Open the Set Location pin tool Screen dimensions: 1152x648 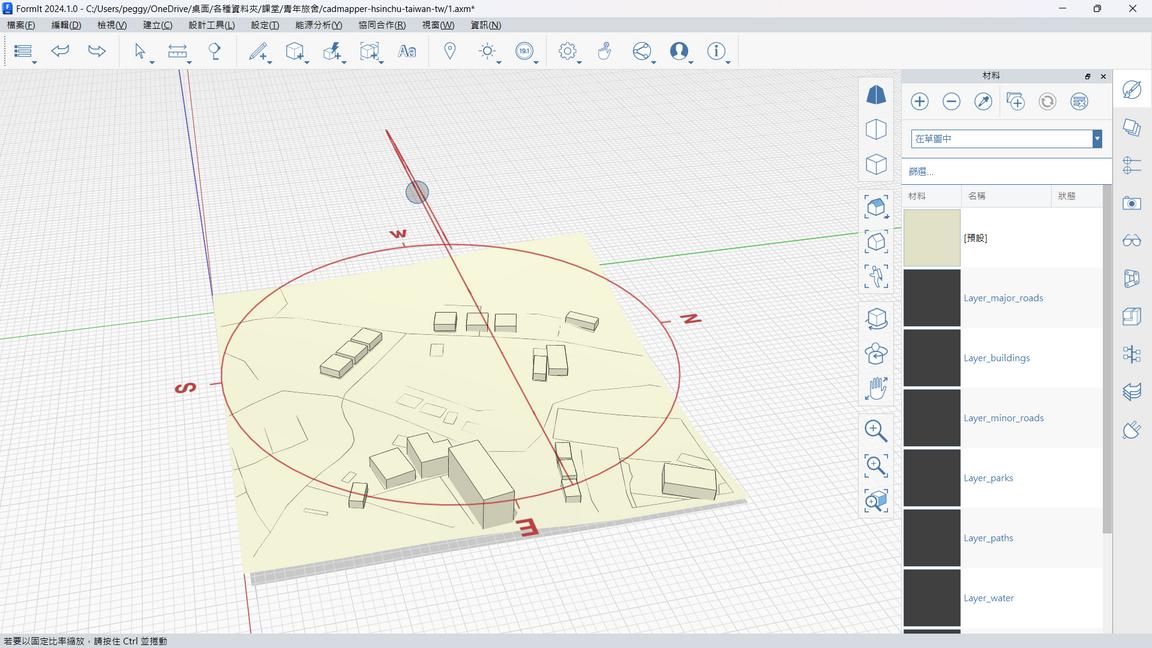[450, 51]
